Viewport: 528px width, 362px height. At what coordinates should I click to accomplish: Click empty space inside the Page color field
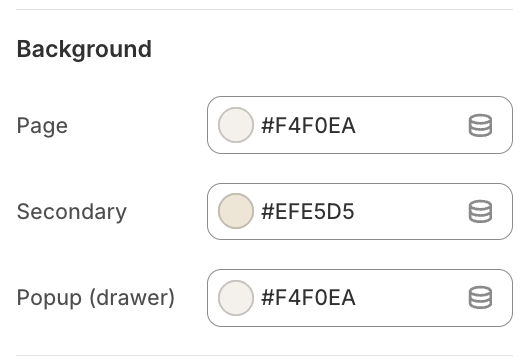click(411, 125)
